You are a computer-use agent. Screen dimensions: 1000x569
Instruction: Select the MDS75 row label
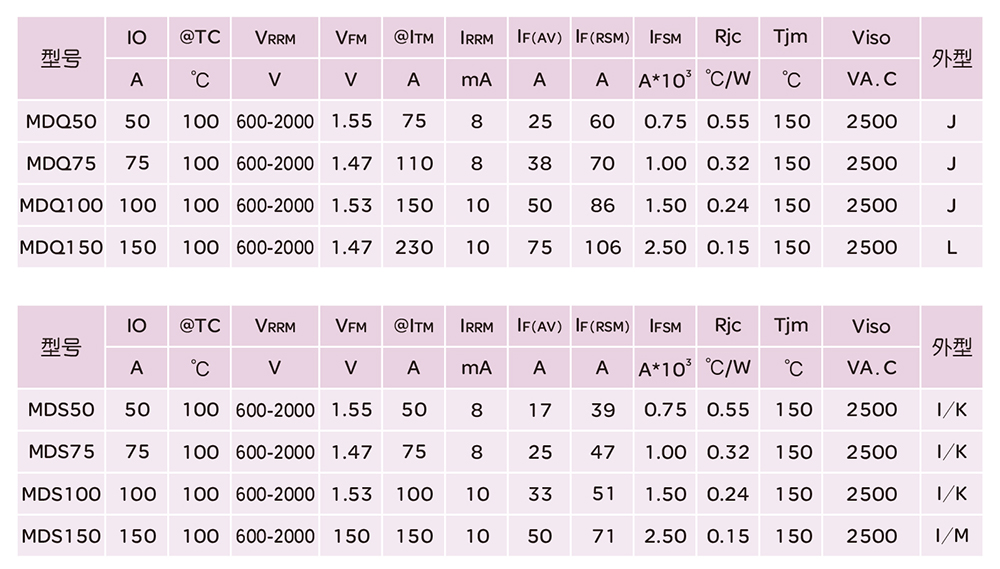click(x=61, y=452)
